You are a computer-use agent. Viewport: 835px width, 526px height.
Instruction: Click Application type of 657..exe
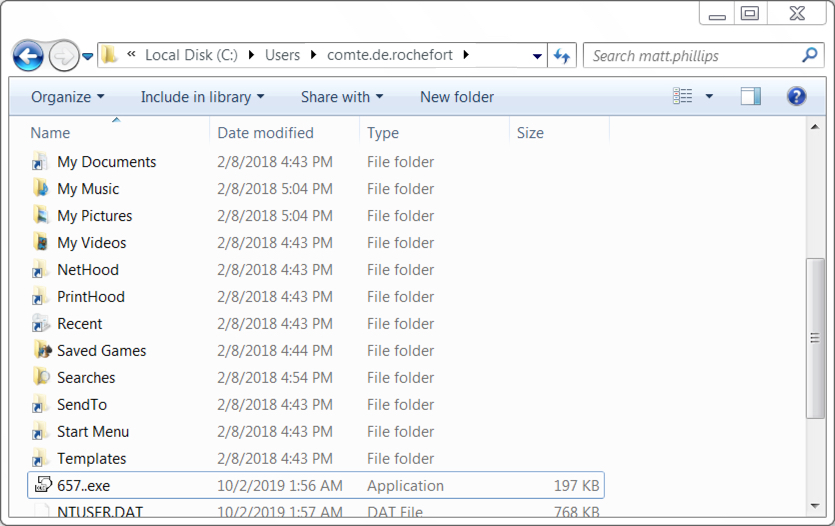[x=405, y=486]
